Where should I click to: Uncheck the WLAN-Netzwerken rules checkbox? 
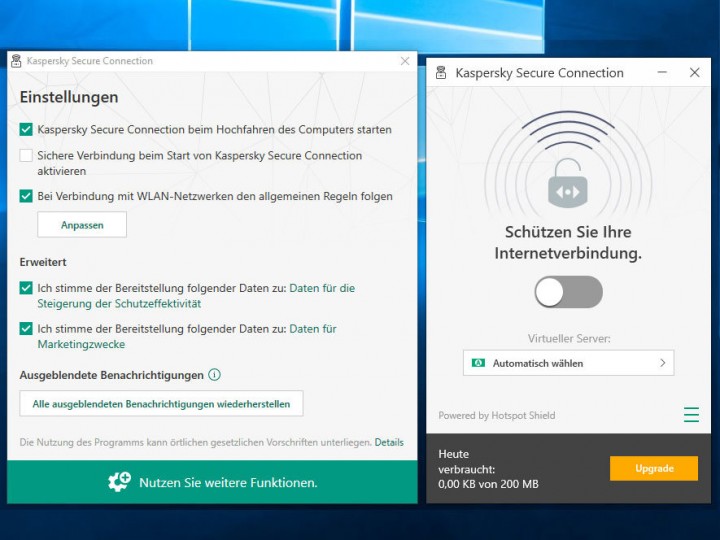[26, 196]
